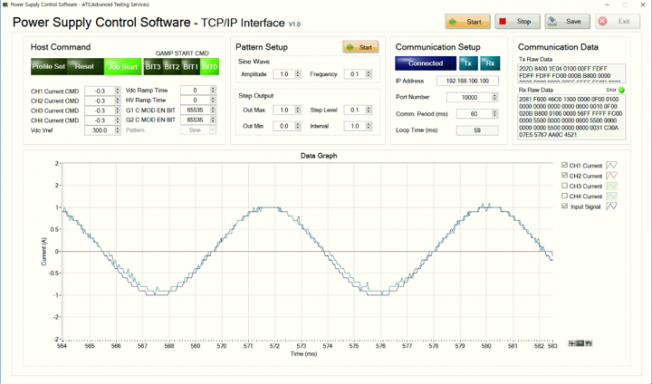The height and width of the screenshot is (384, 652).
Task: Click the Tx Raw Data text box
Action: [x=572, y=73]
